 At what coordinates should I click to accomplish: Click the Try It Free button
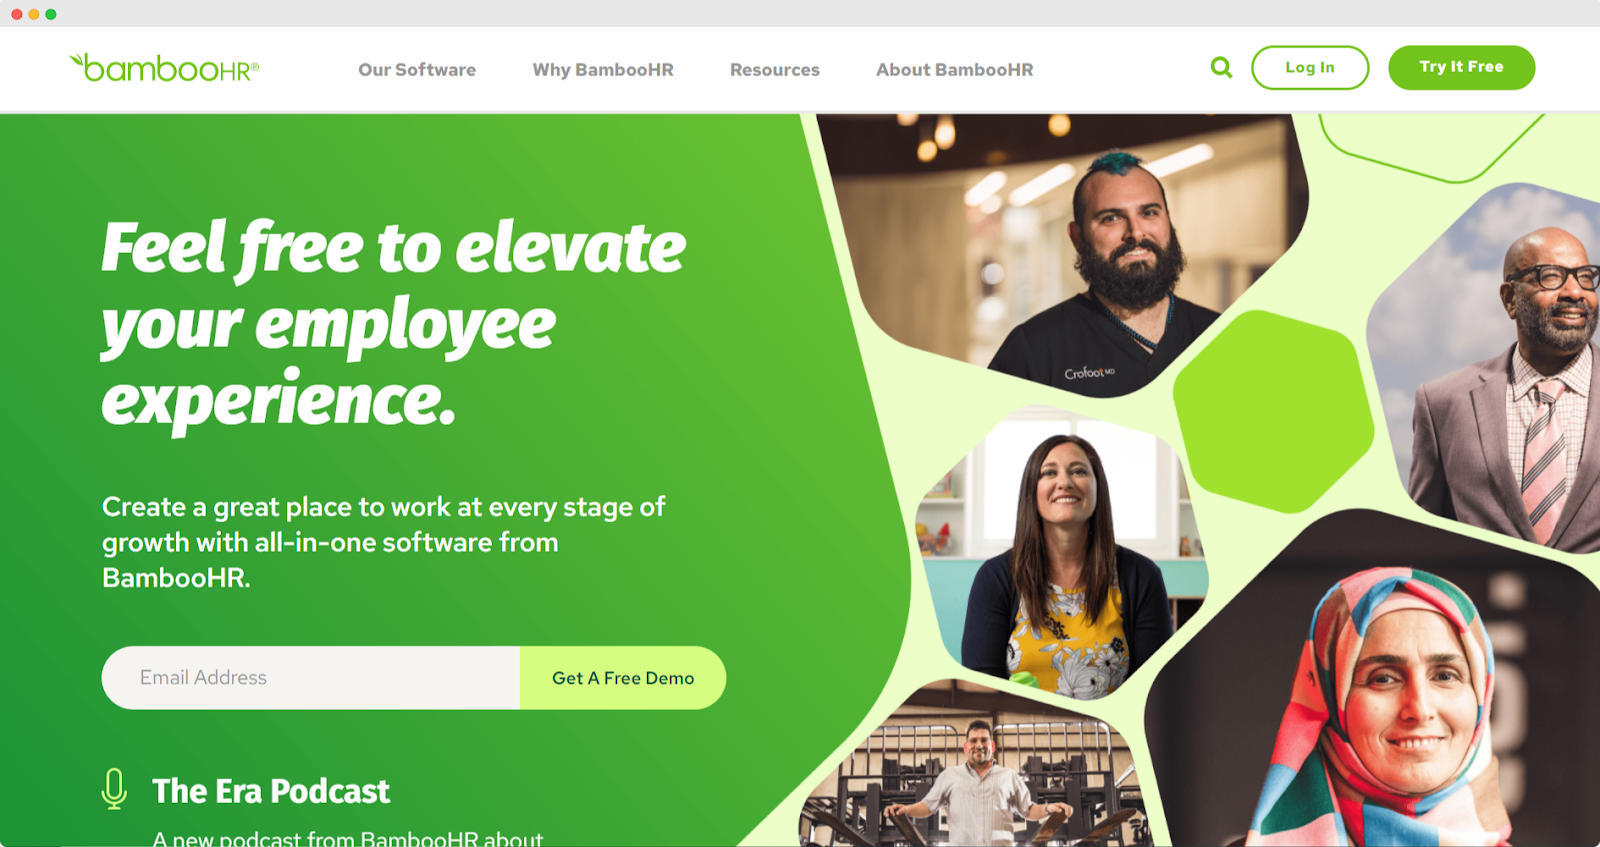(x=1461, y=67)
